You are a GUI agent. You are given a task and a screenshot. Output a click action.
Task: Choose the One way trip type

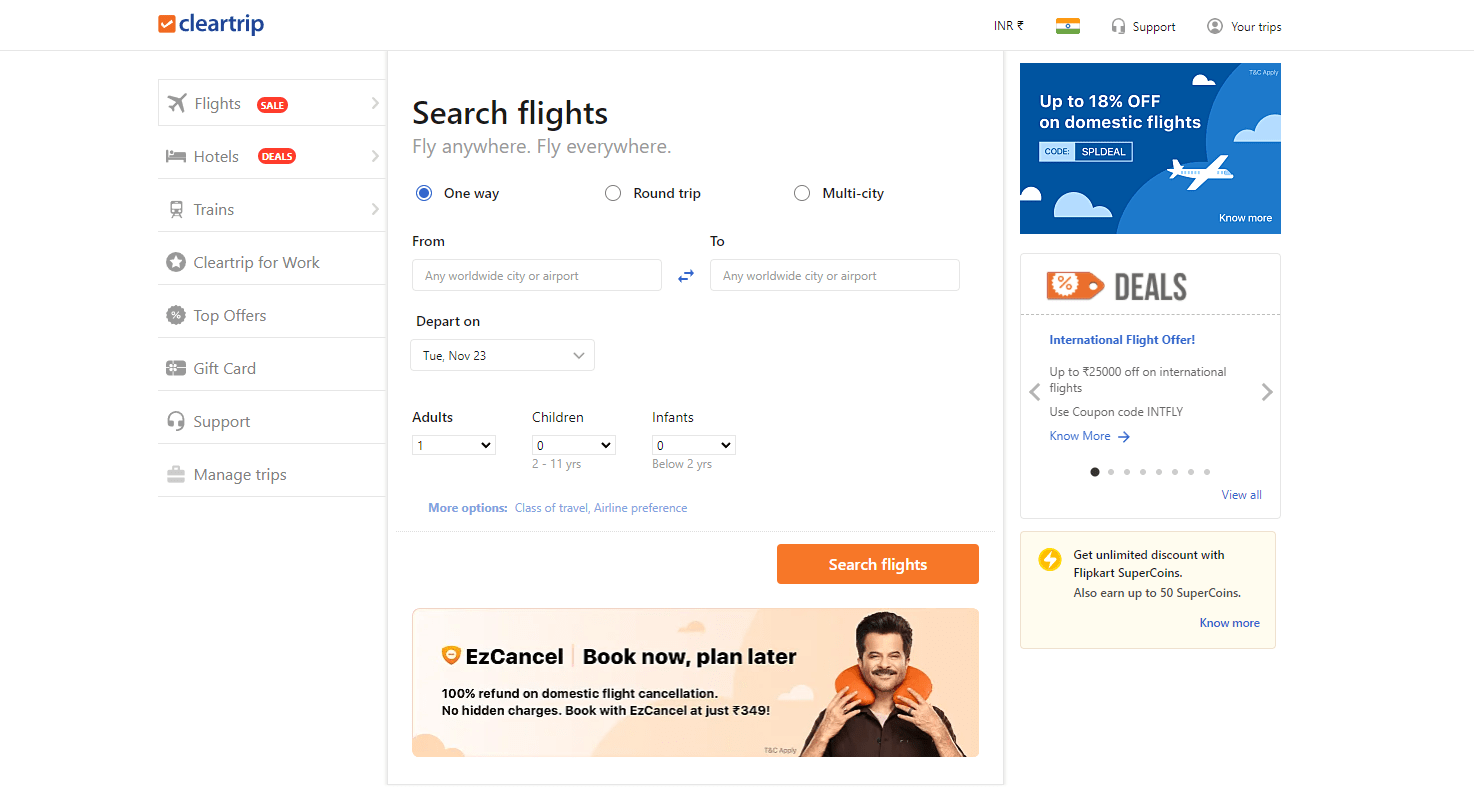click(x=423, y=193)
